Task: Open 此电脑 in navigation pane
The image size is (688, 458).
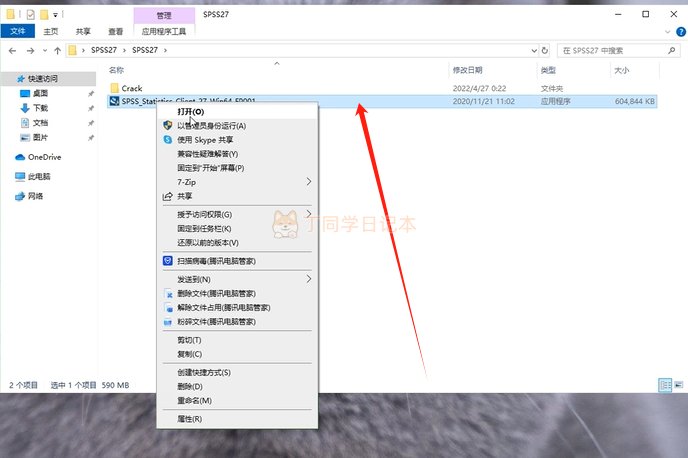Action: point(39,176)
